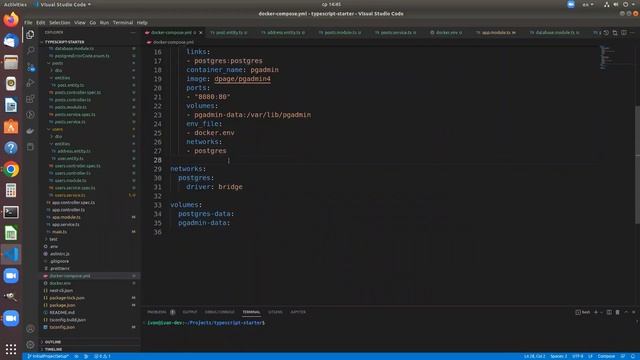Open Google Chrome from the dock
Image resolution: width=640 pixels, height=360 pixels.
[11, 169]
